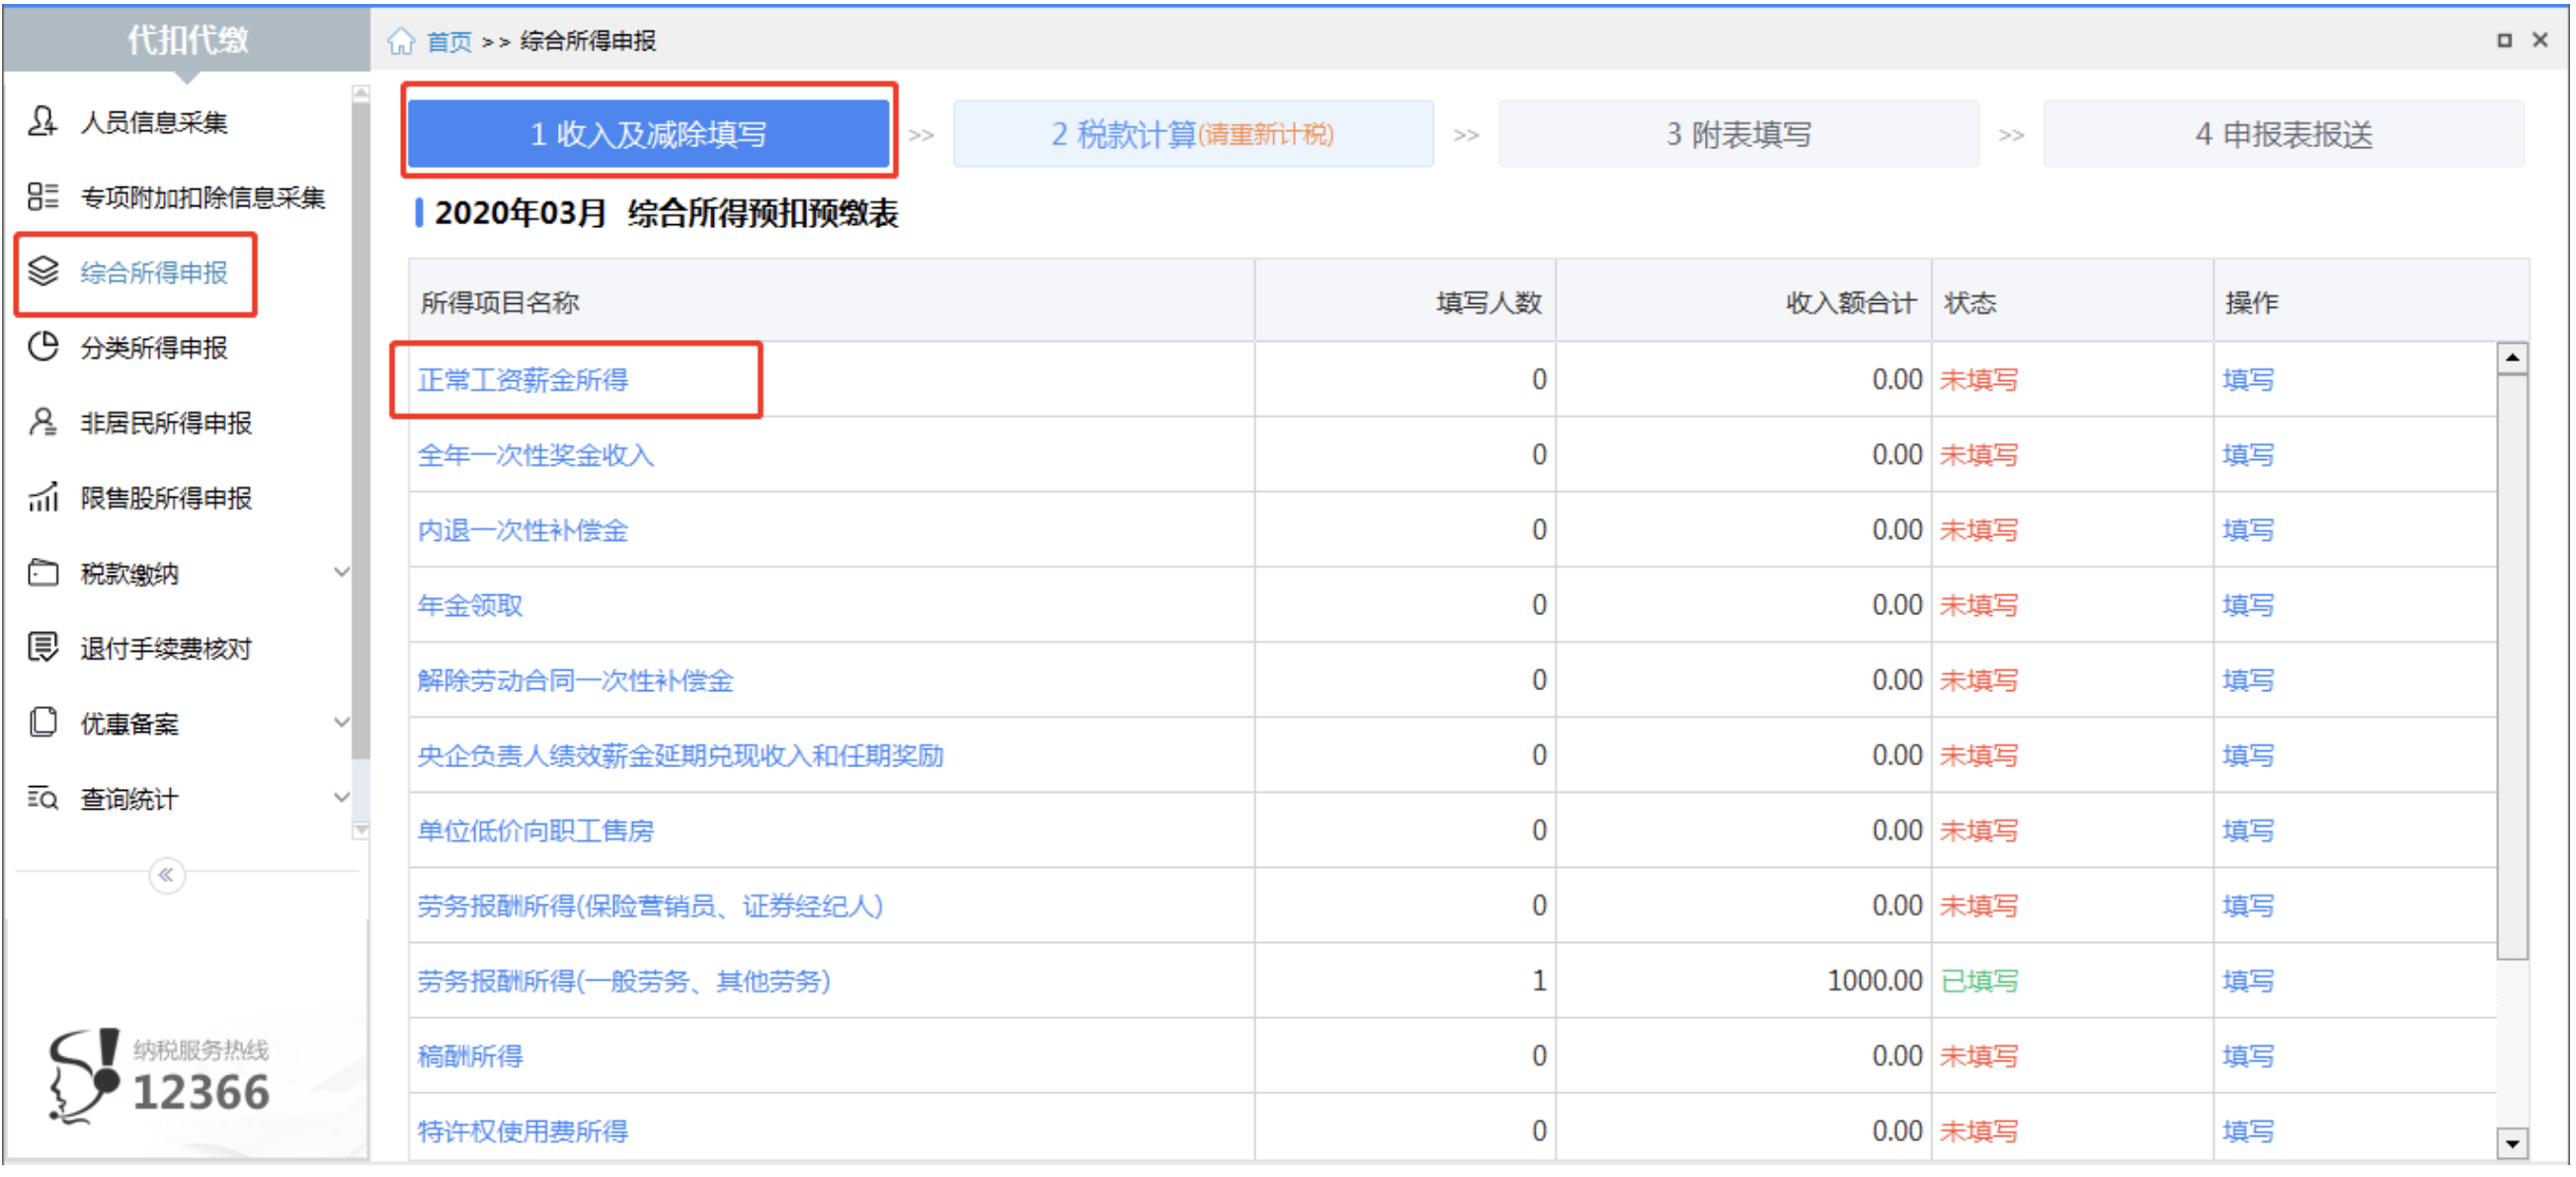Click 填写 for 劳务报酬所得(一般劳务) row
Image resolution: width=2576 pixels, height=1177 pixels.
[x=2248, y=980]
